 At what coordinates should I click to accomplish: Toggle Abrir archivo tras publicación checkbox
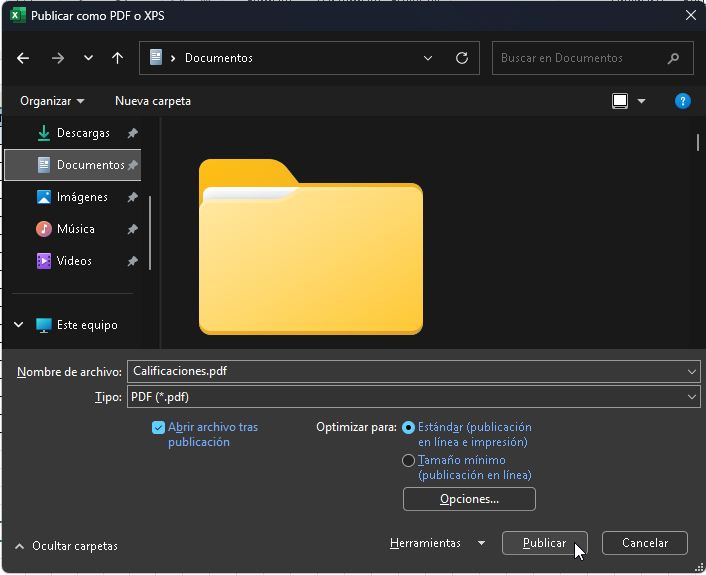click(158, 427)
